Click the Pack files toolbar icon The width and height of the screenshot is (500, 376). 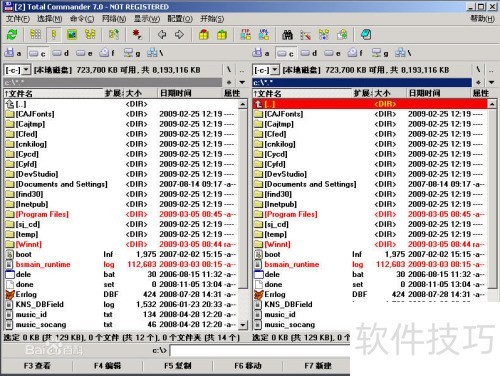(204, 35)
